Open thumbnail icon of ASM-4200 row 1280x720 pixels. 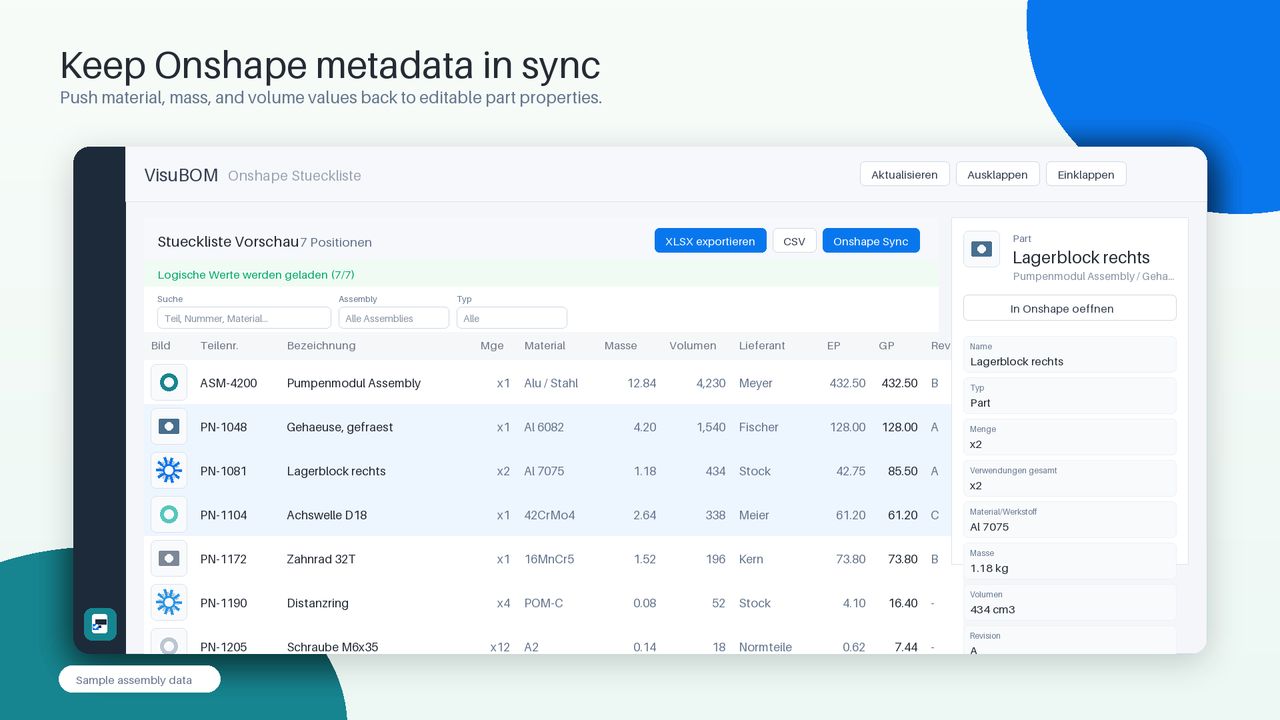point(169,383)
